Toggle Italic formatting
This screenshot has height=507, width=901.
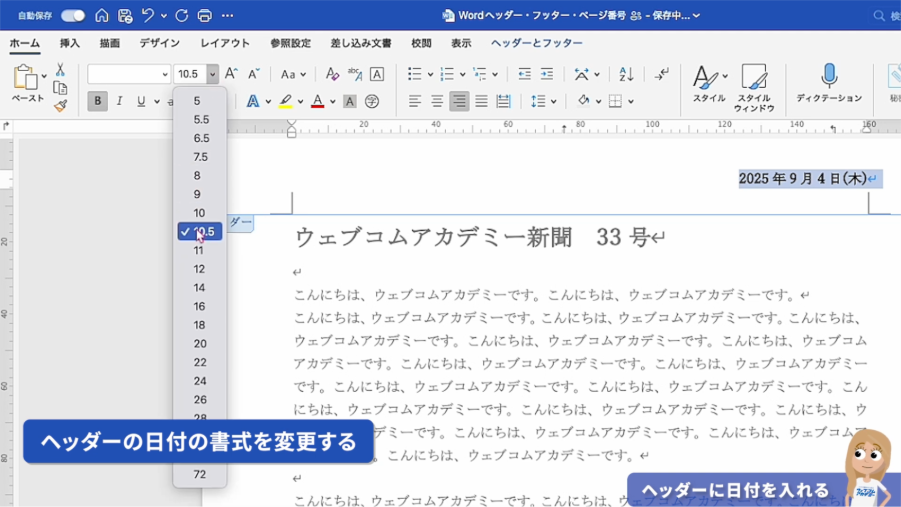coord(120,101)
